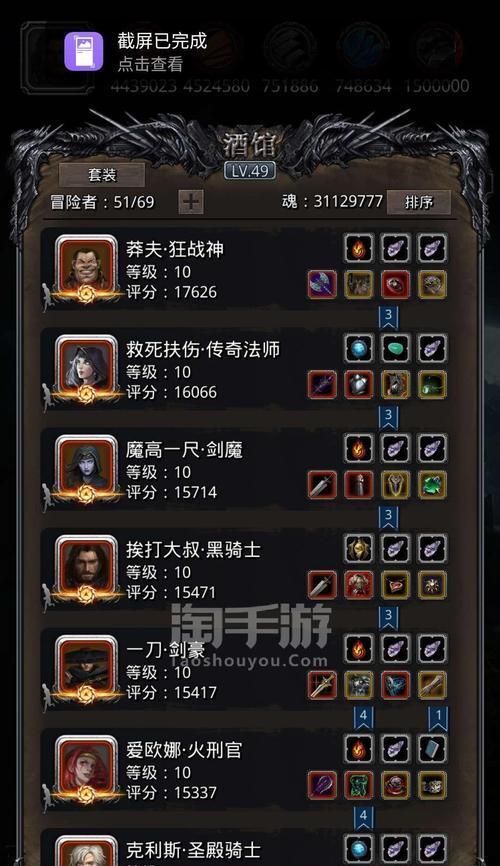
Task: Open the 套装 set tab
Action: pos(102,175)
